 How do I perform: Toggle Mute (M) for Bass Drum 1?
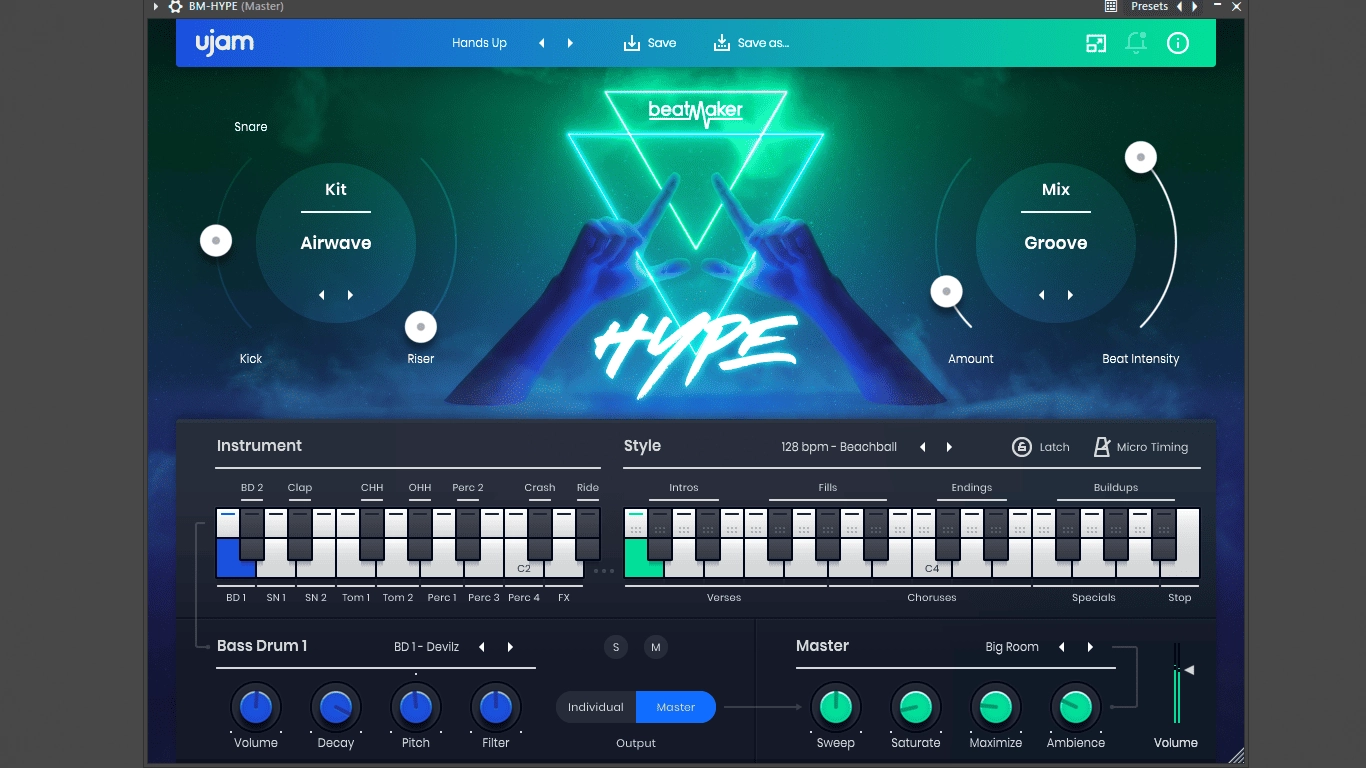656,647
